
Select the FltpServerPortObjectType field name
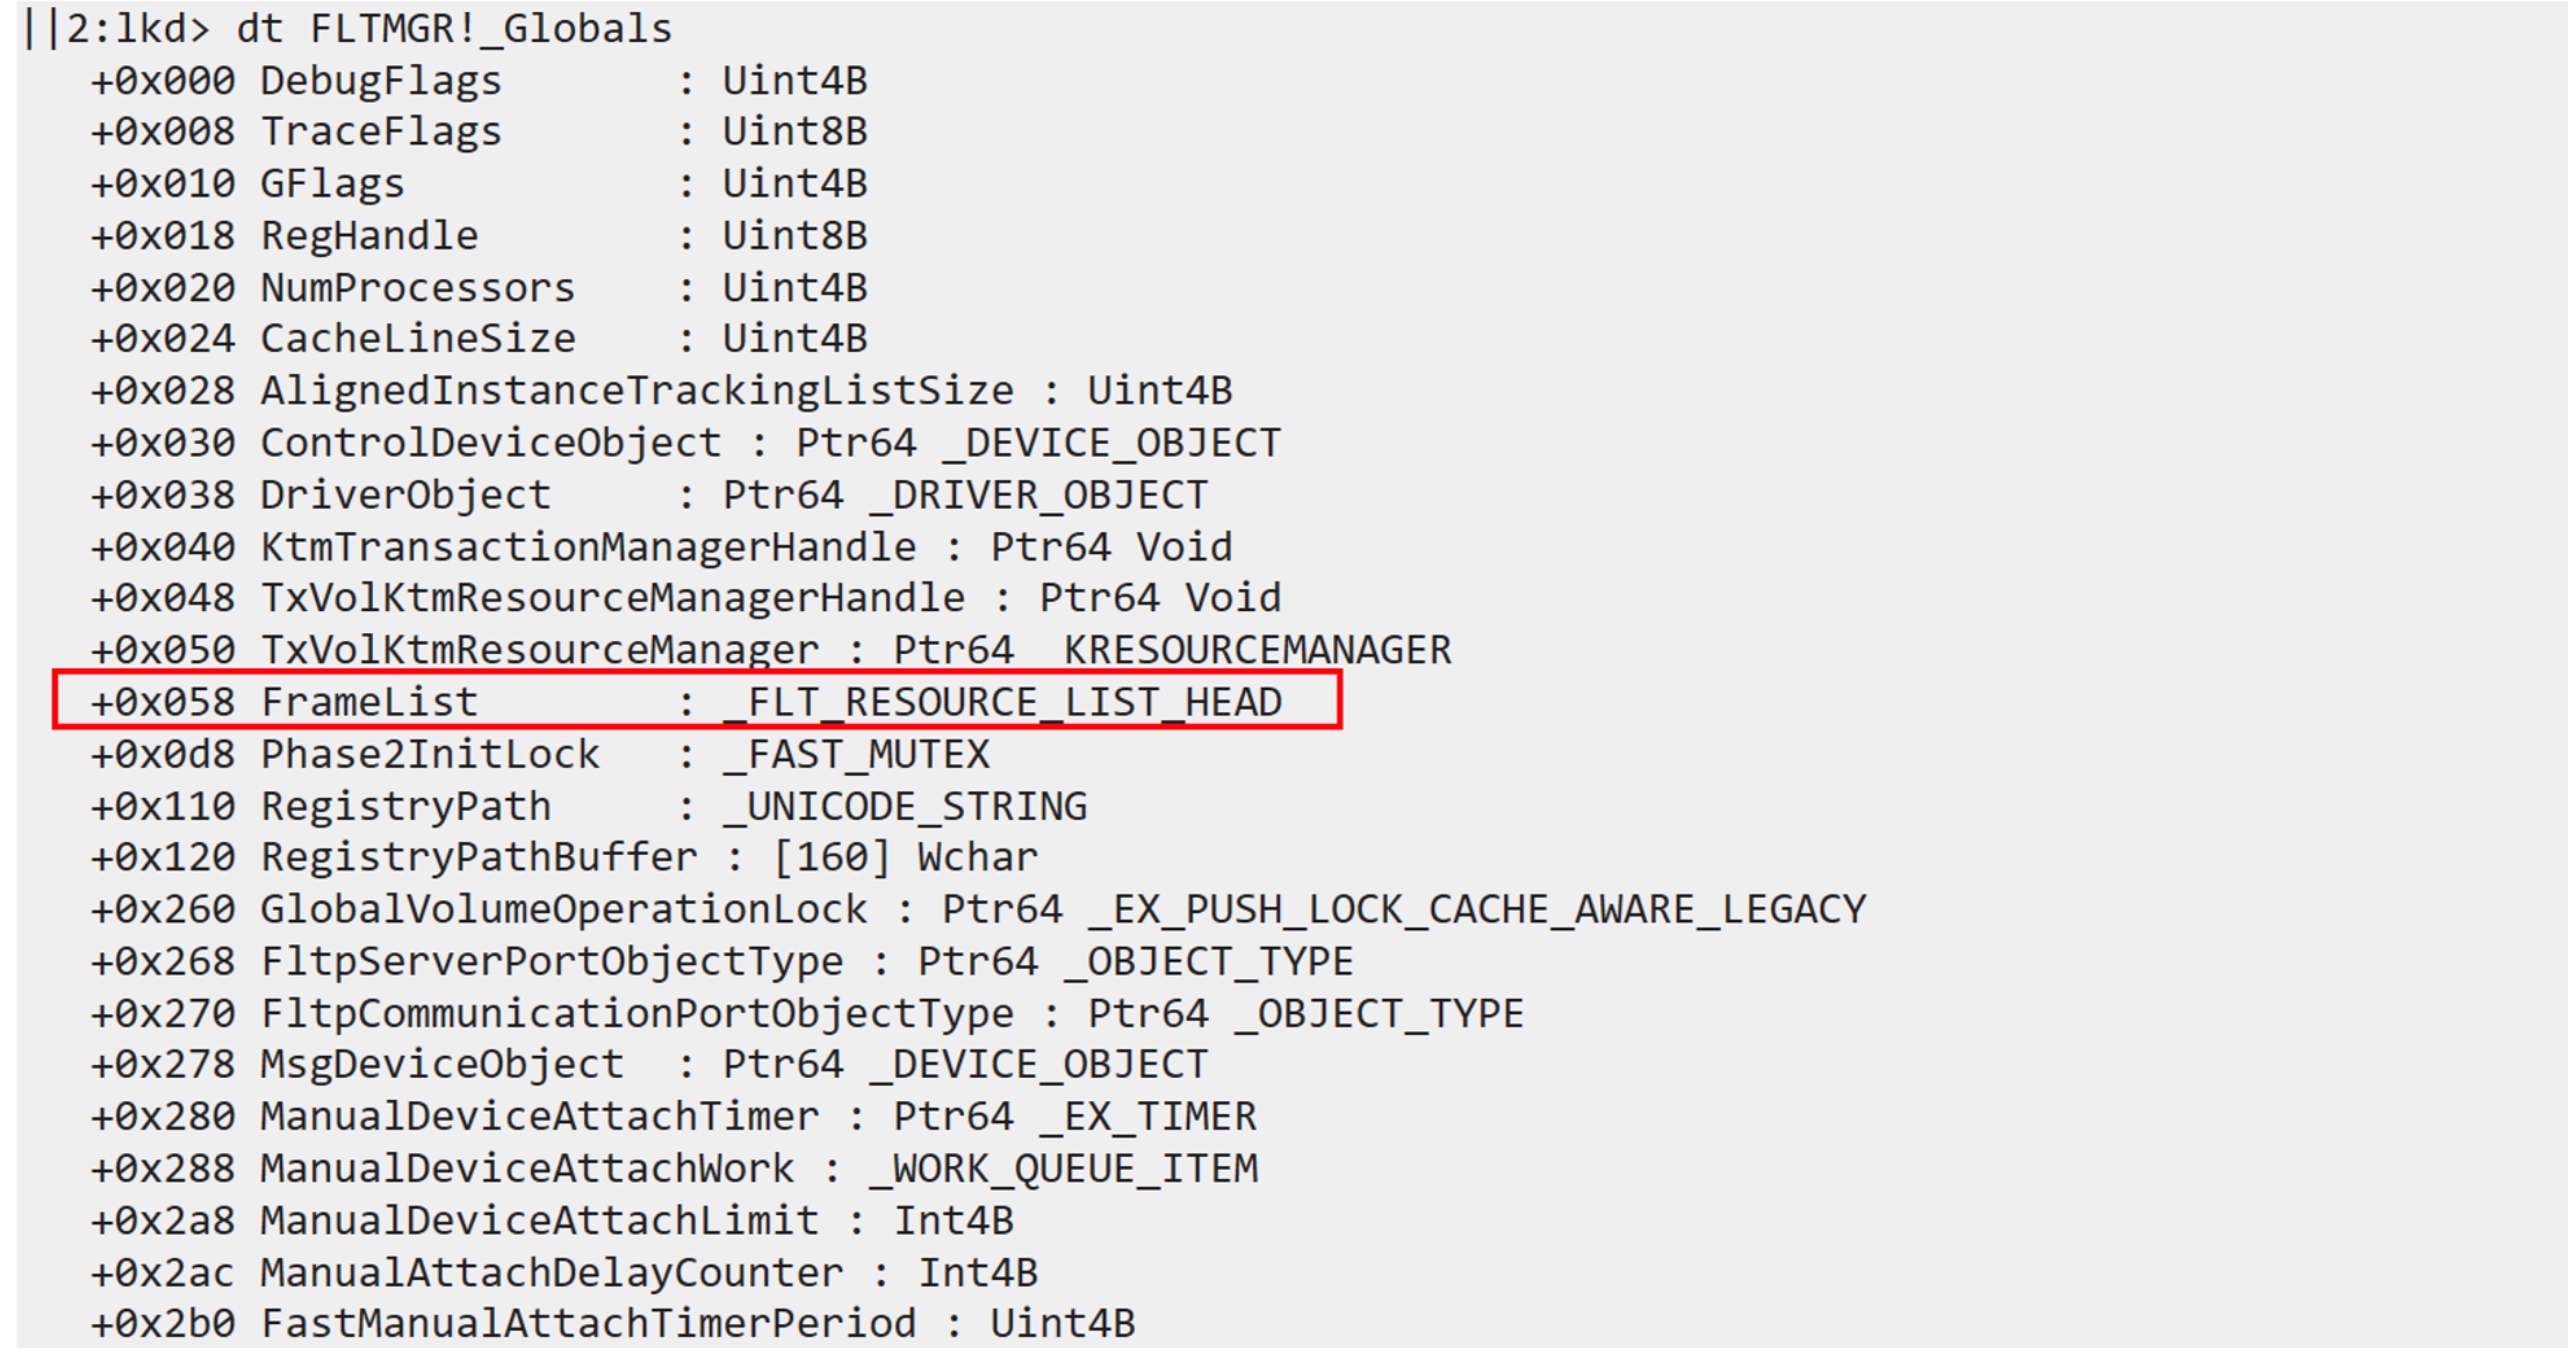pyautogui.click(x=552, y=961)
